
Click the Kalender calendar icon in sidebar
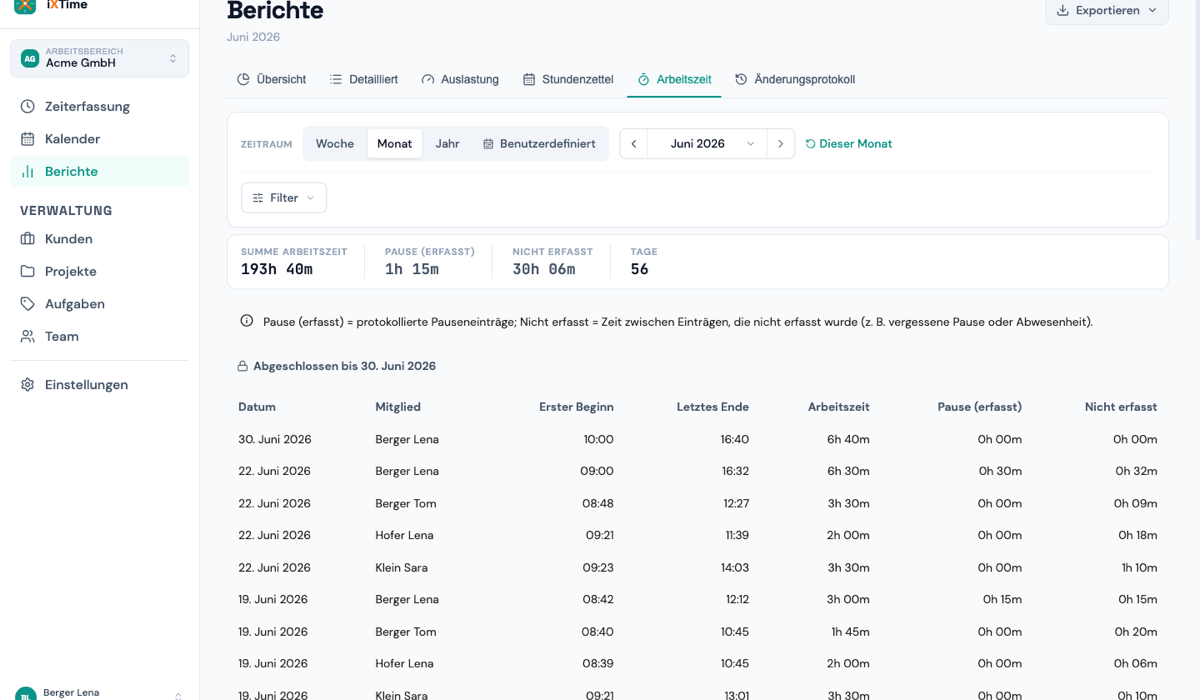coord(28,139)
